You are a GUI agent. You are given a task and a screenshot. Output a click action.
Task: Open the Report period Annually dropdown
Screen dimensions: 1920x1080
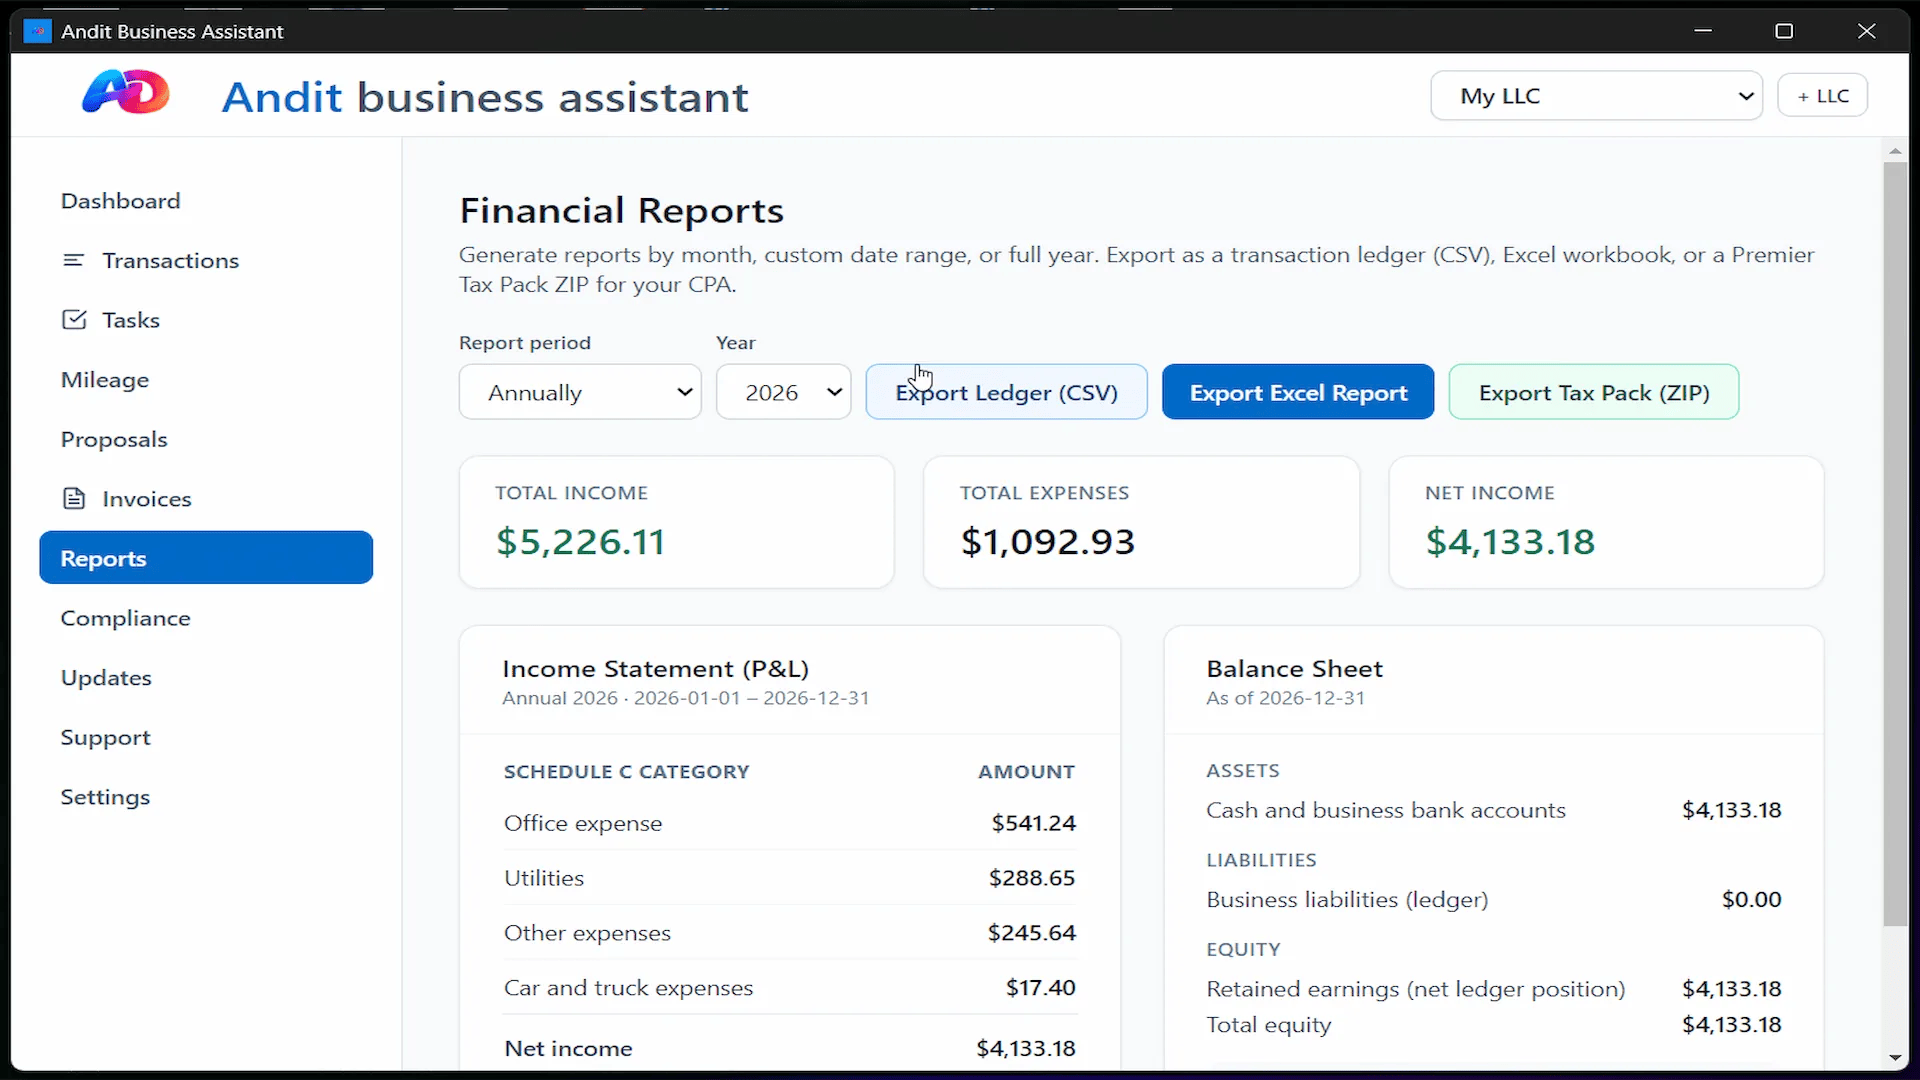click(580, 392)
